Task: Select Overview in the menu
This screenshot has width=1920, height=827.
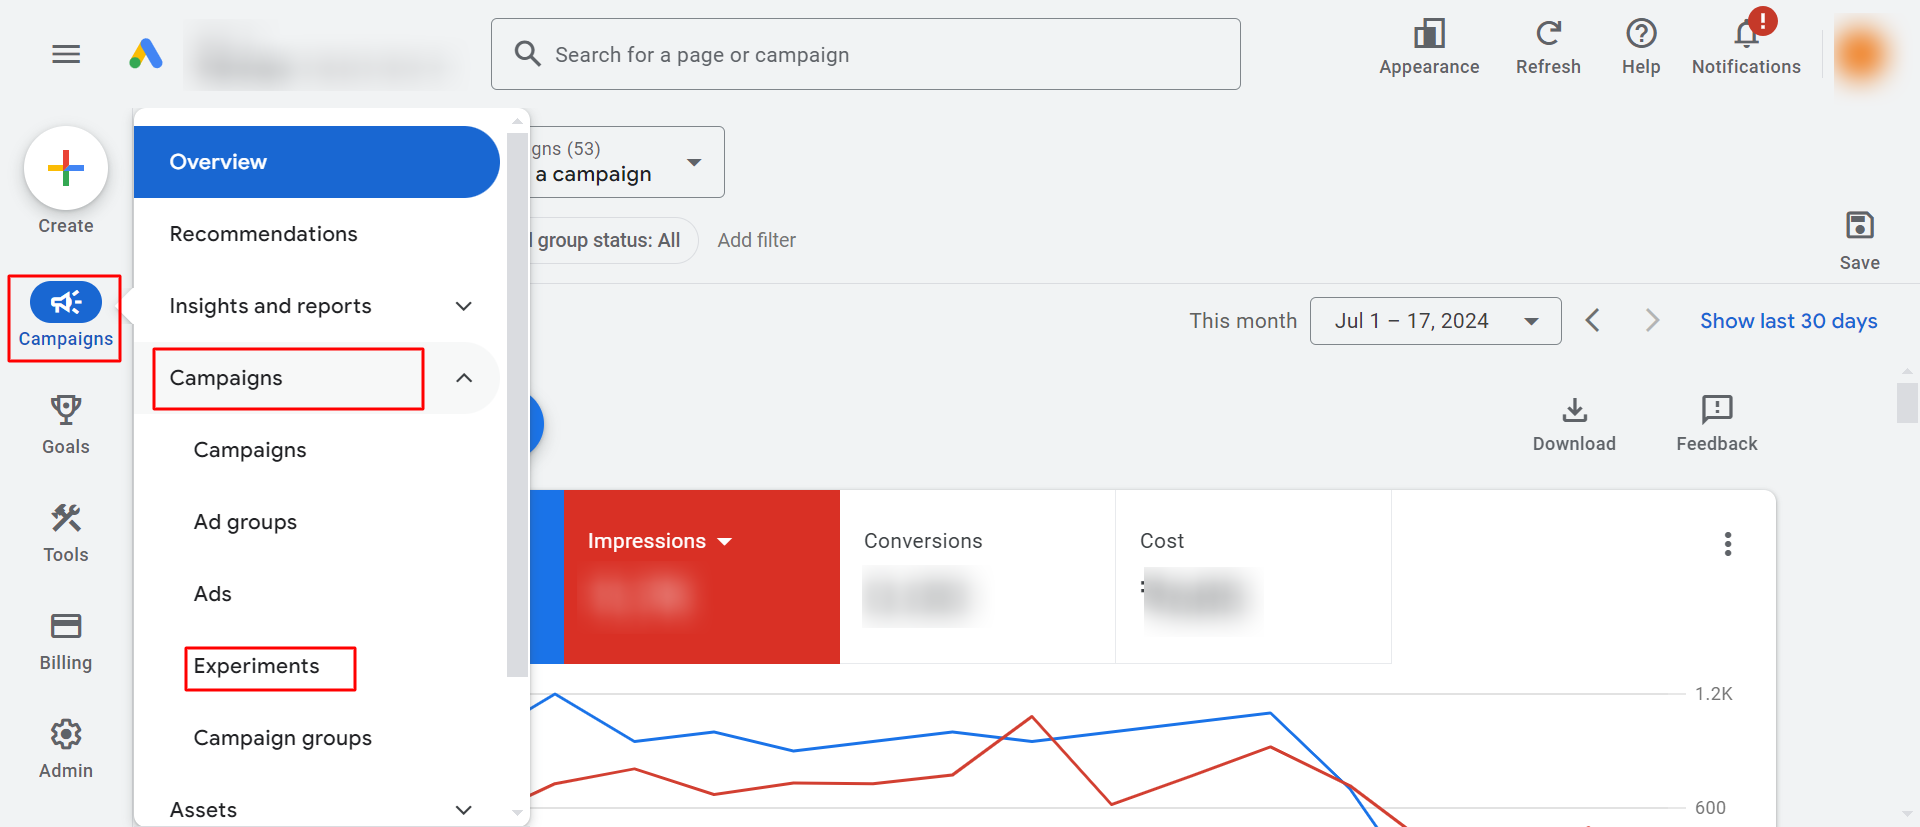Action: (x=316, y=162)
